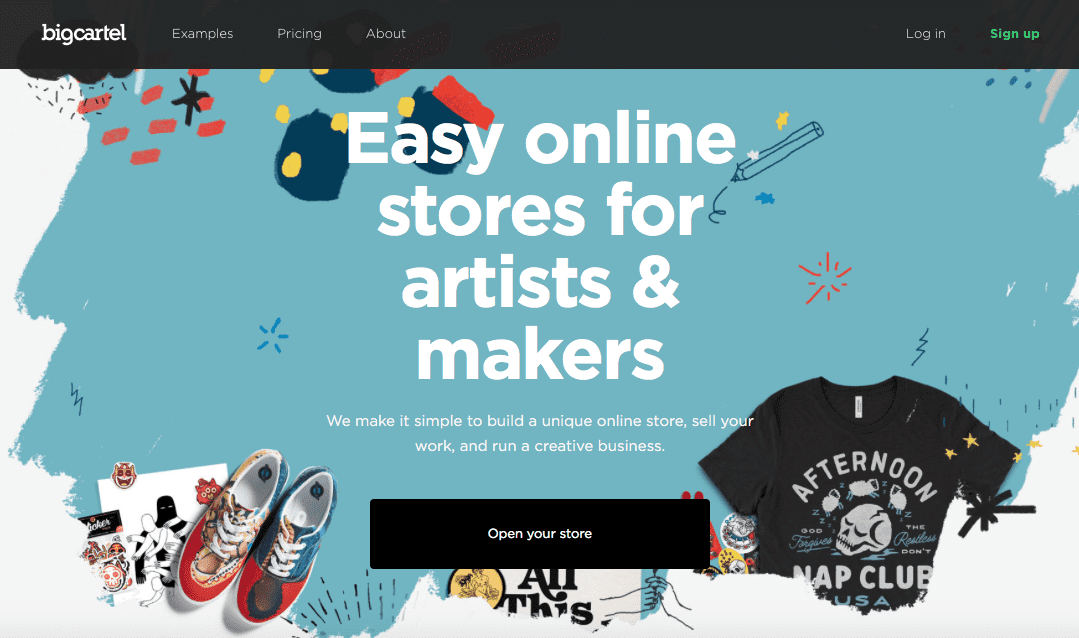Click the green Sign up link
Image resolution: width=1079 pixels, height=638 pixels.
[x=1014, y=34]
